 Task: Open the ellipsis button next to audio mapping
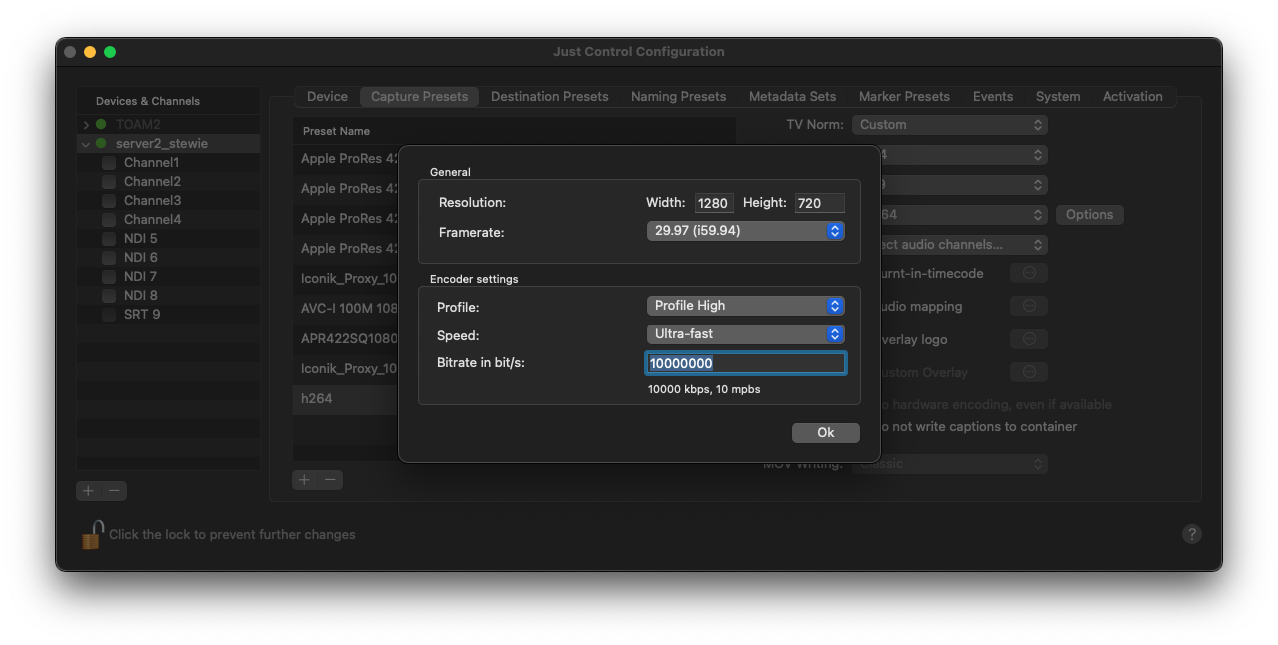[1029, 306]
